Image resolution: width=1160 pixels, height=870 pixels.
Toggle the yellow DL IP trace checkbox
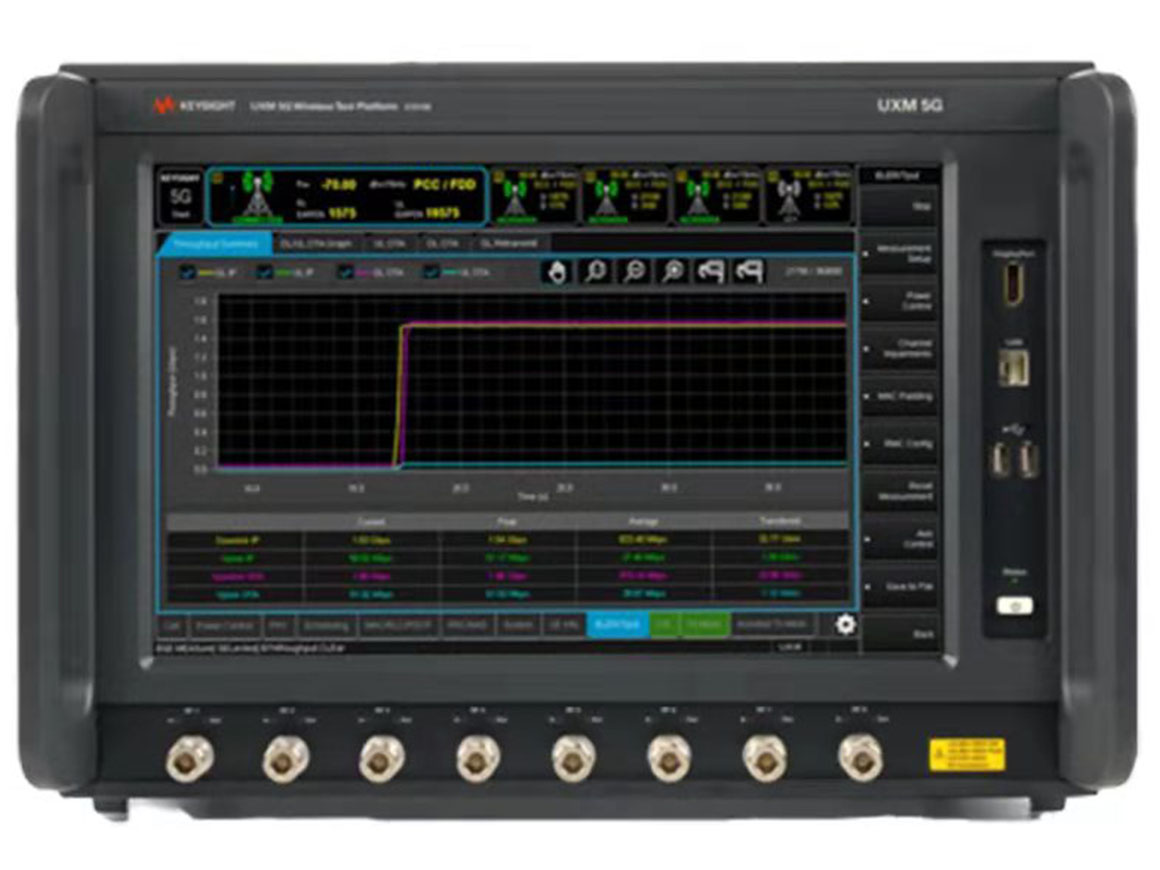pyautogui.click(x=188, y=273)
